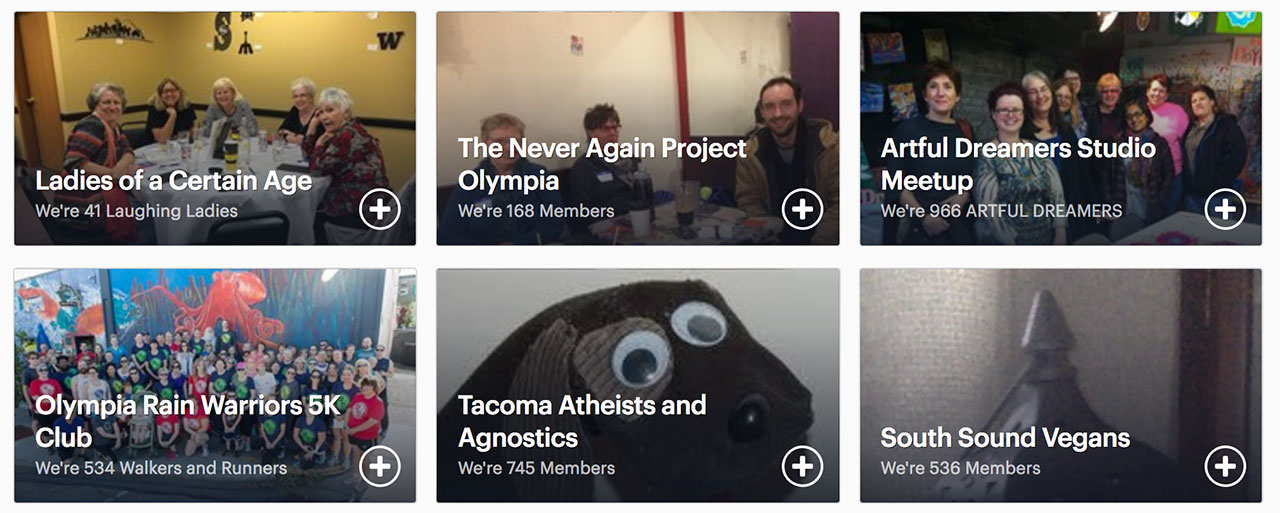Click "We're 41 Laughing Ladies" text
The height and width of the screenshot is (513, 1280).
pos(136,211)
